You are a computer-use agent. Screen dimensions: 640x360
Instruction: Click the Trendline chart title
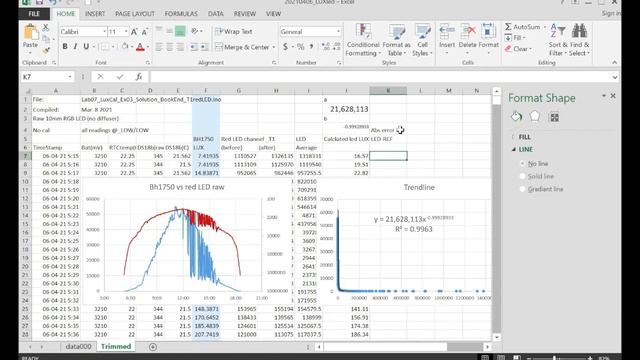[419, 187]
